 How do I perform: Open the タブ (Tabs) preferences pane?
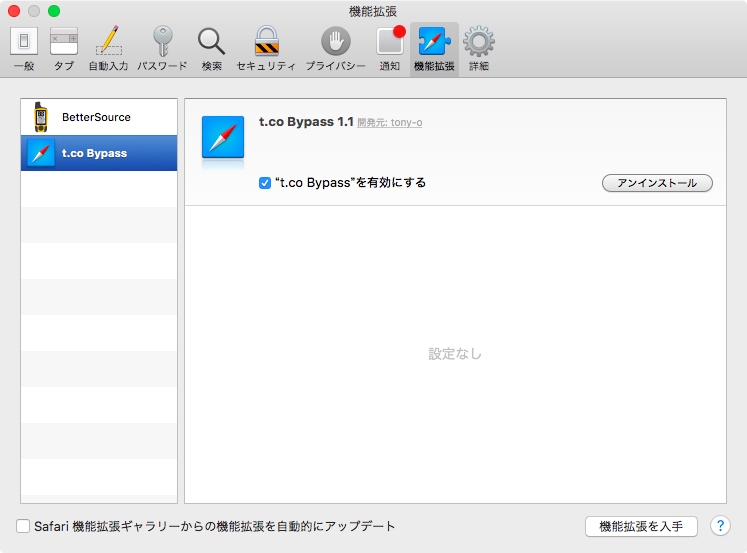pyautogui.click(x=64, y=48)
